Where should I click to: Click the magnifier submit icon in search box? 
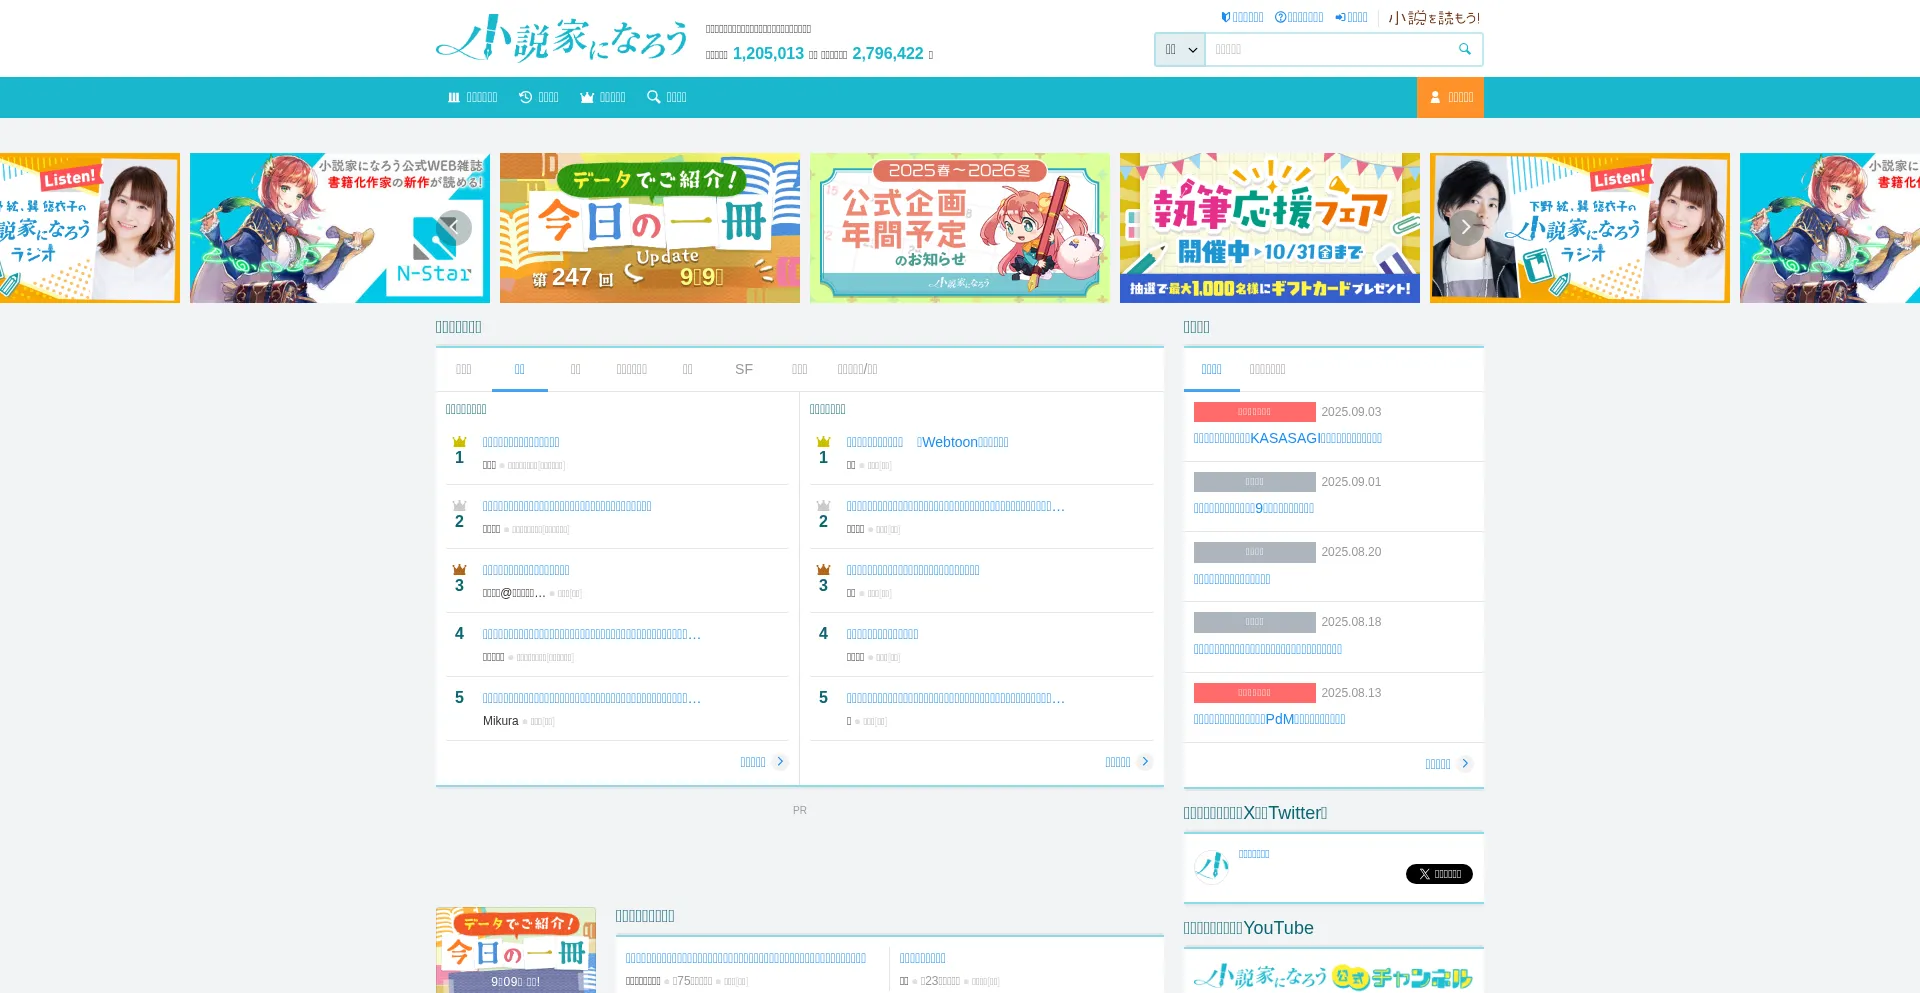1465,49
